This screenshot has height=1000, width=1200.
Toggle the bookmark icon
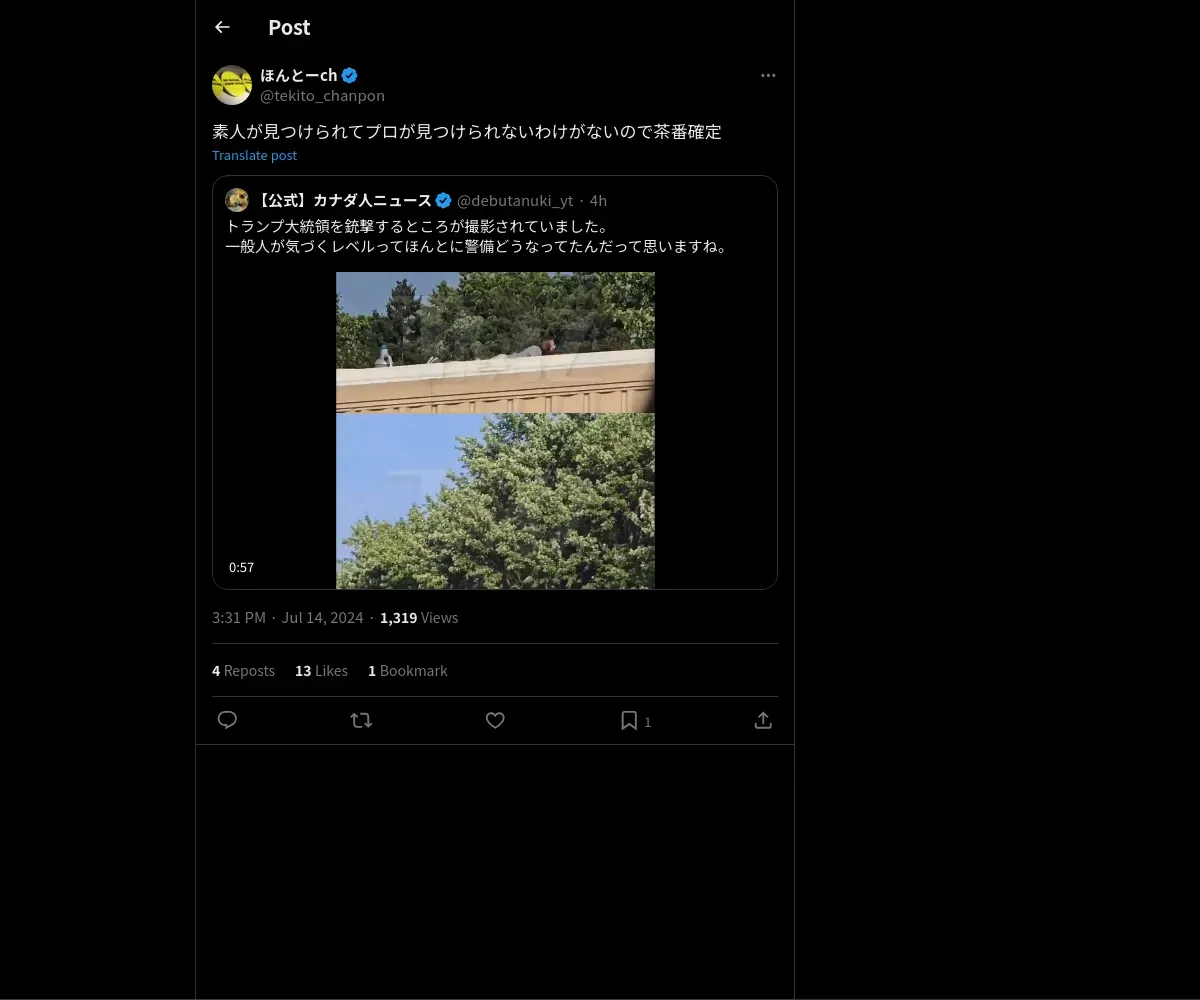630,720
